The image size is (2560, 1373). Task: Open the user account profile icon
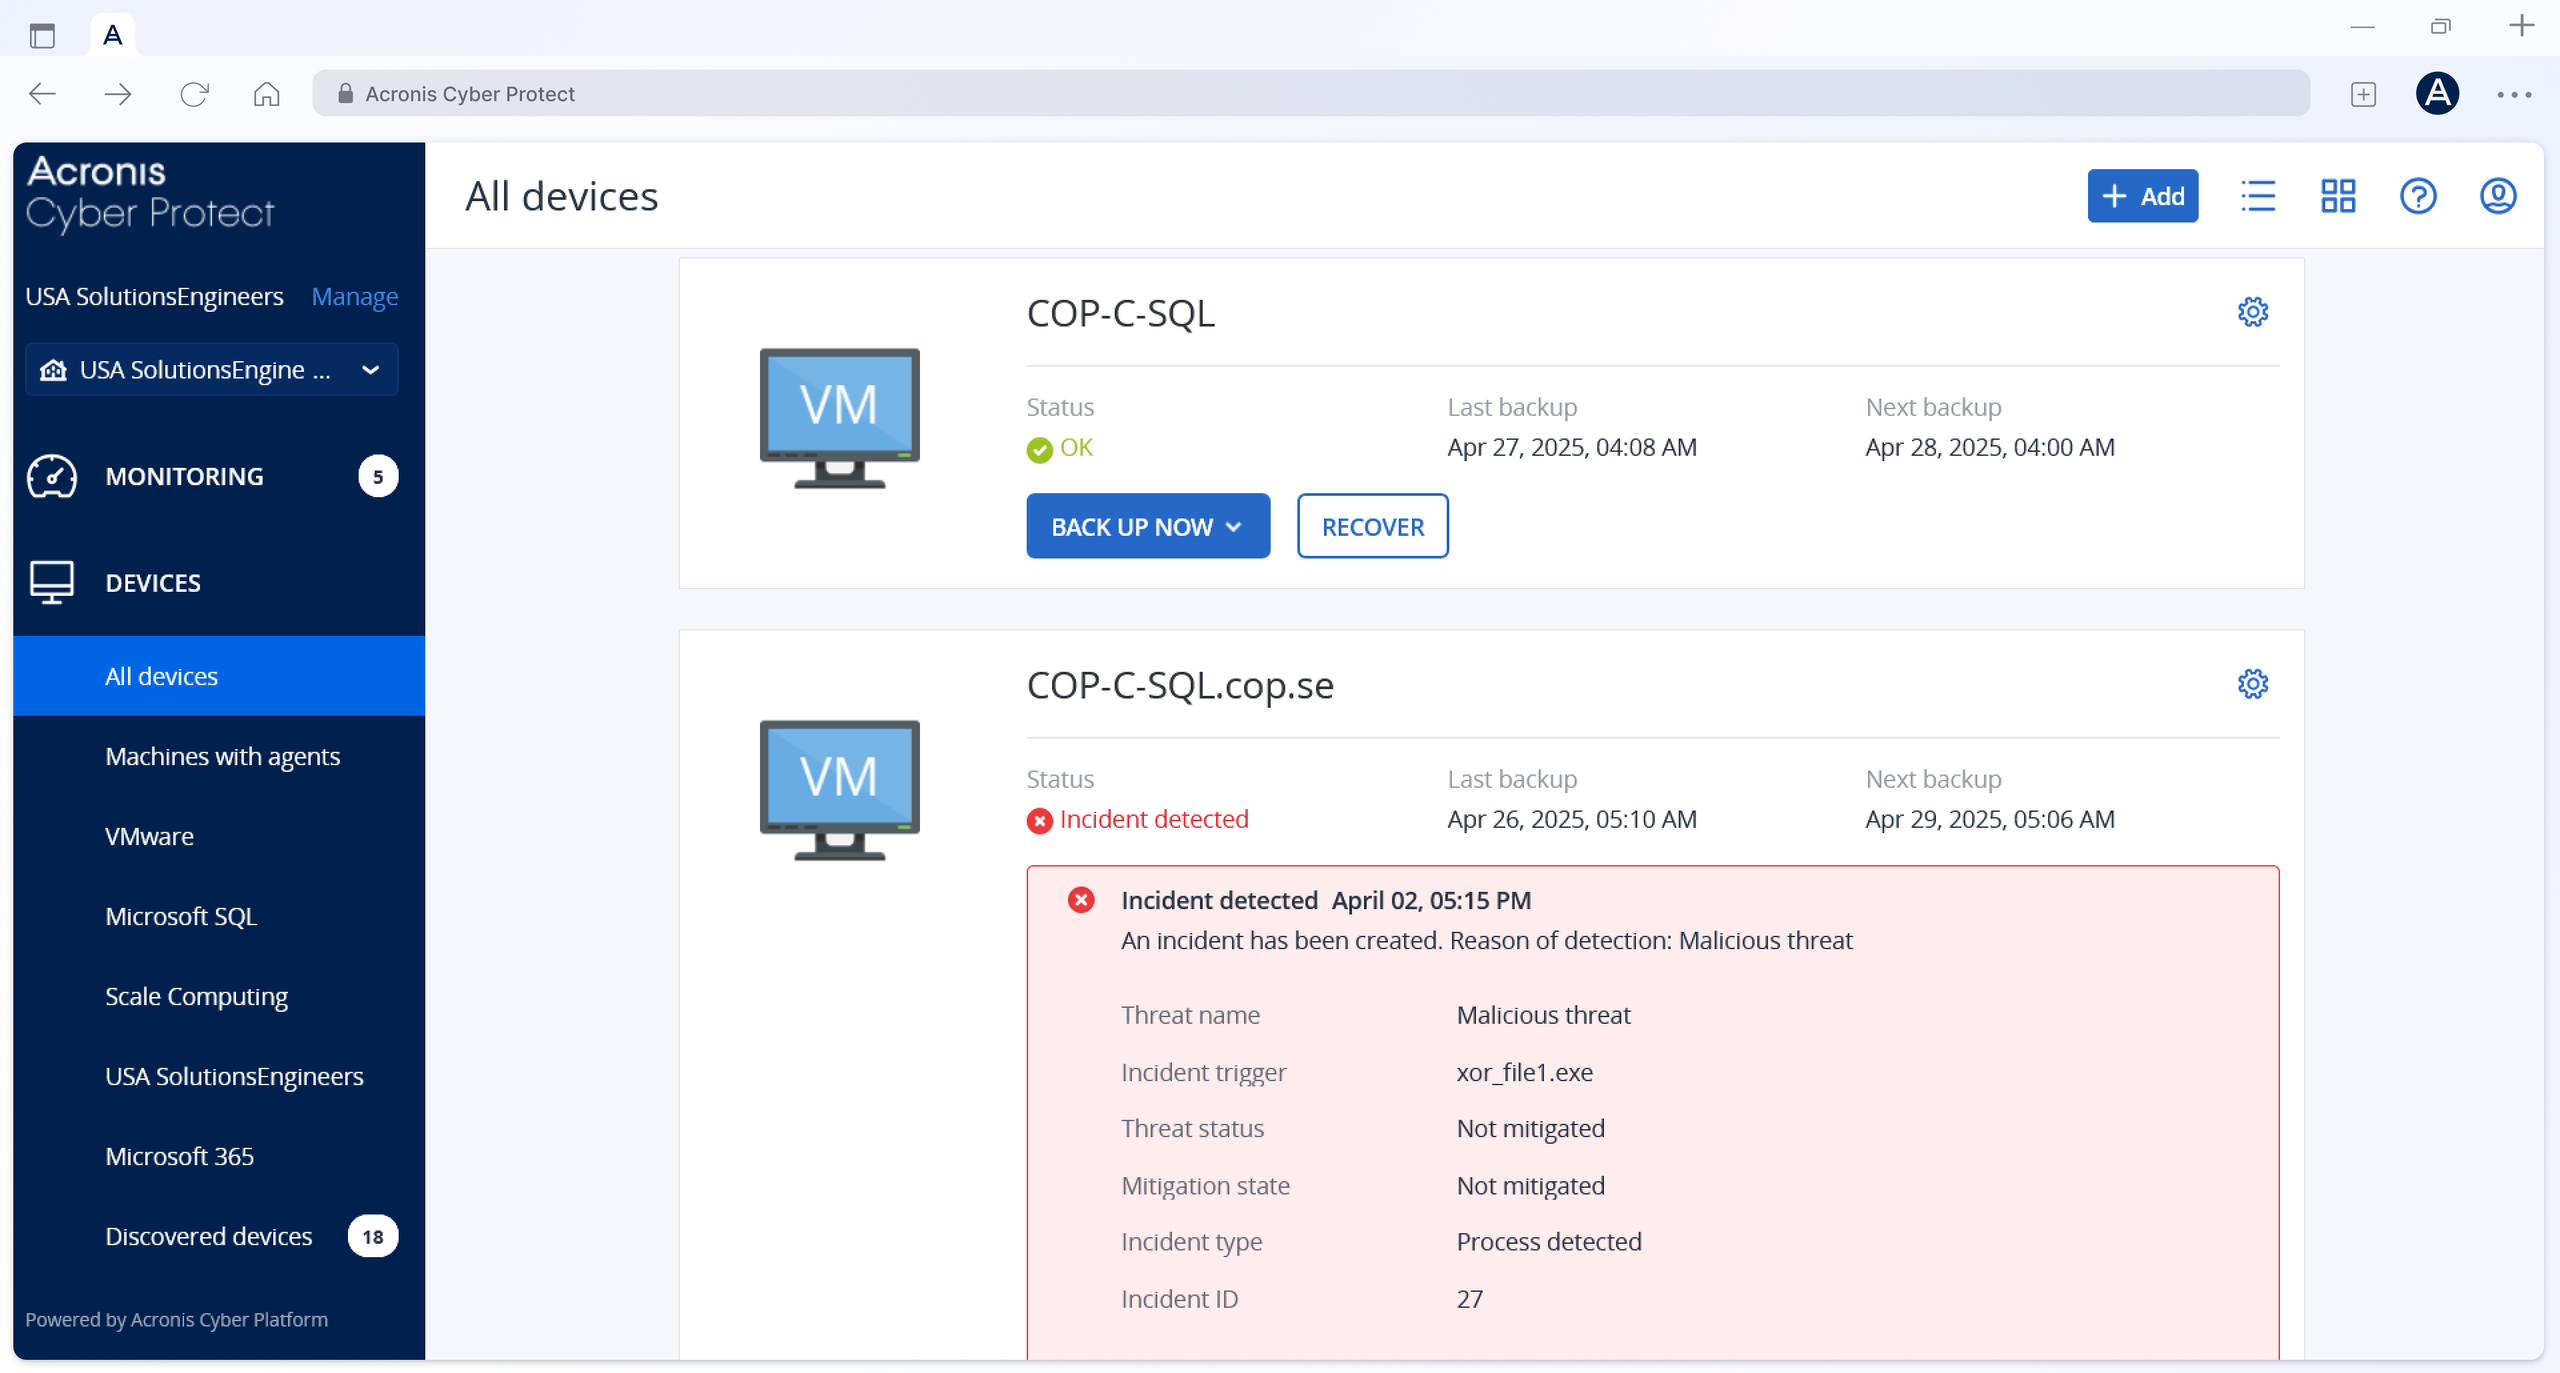(x=2497, y=196)
